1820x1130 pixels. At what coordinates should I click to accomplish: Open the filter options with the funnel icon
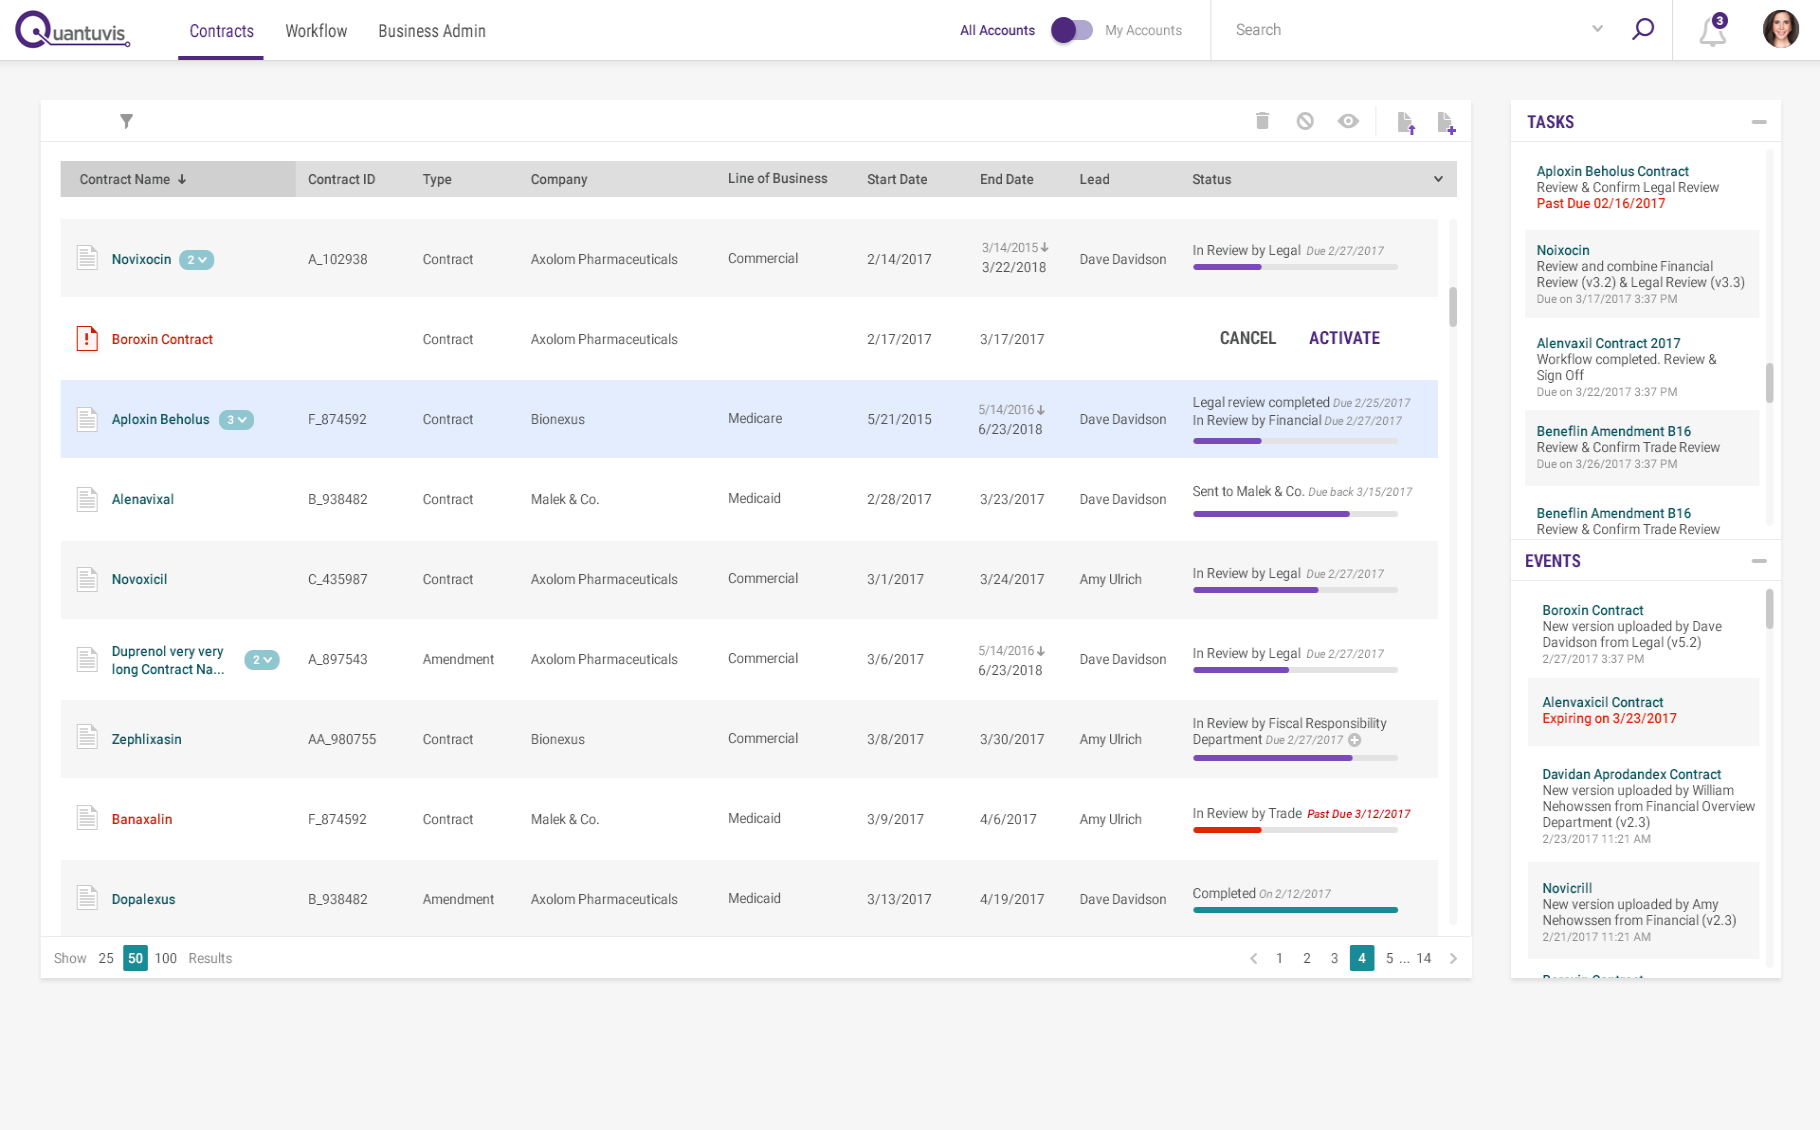click(126, 120)
